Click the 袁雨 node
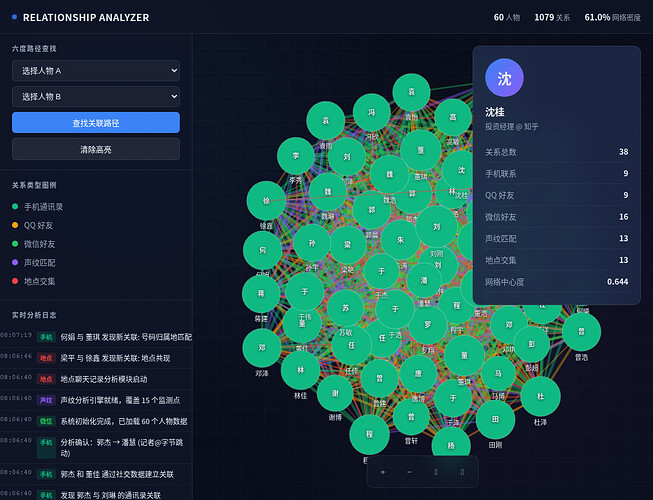653x500 pixels. click(325, 121)
